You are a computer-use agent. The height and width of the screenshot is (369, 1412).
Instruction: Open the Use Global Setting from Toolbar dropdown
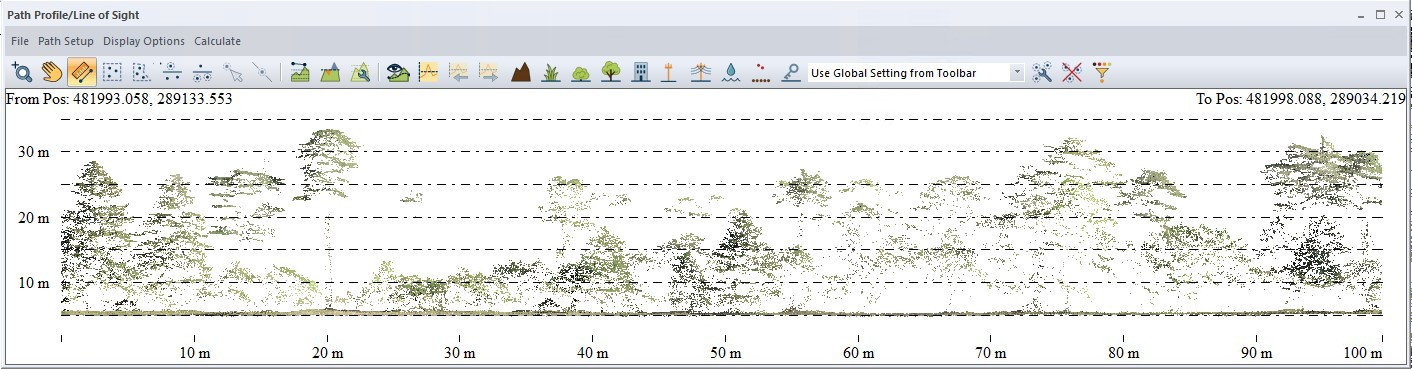point(916,73)
